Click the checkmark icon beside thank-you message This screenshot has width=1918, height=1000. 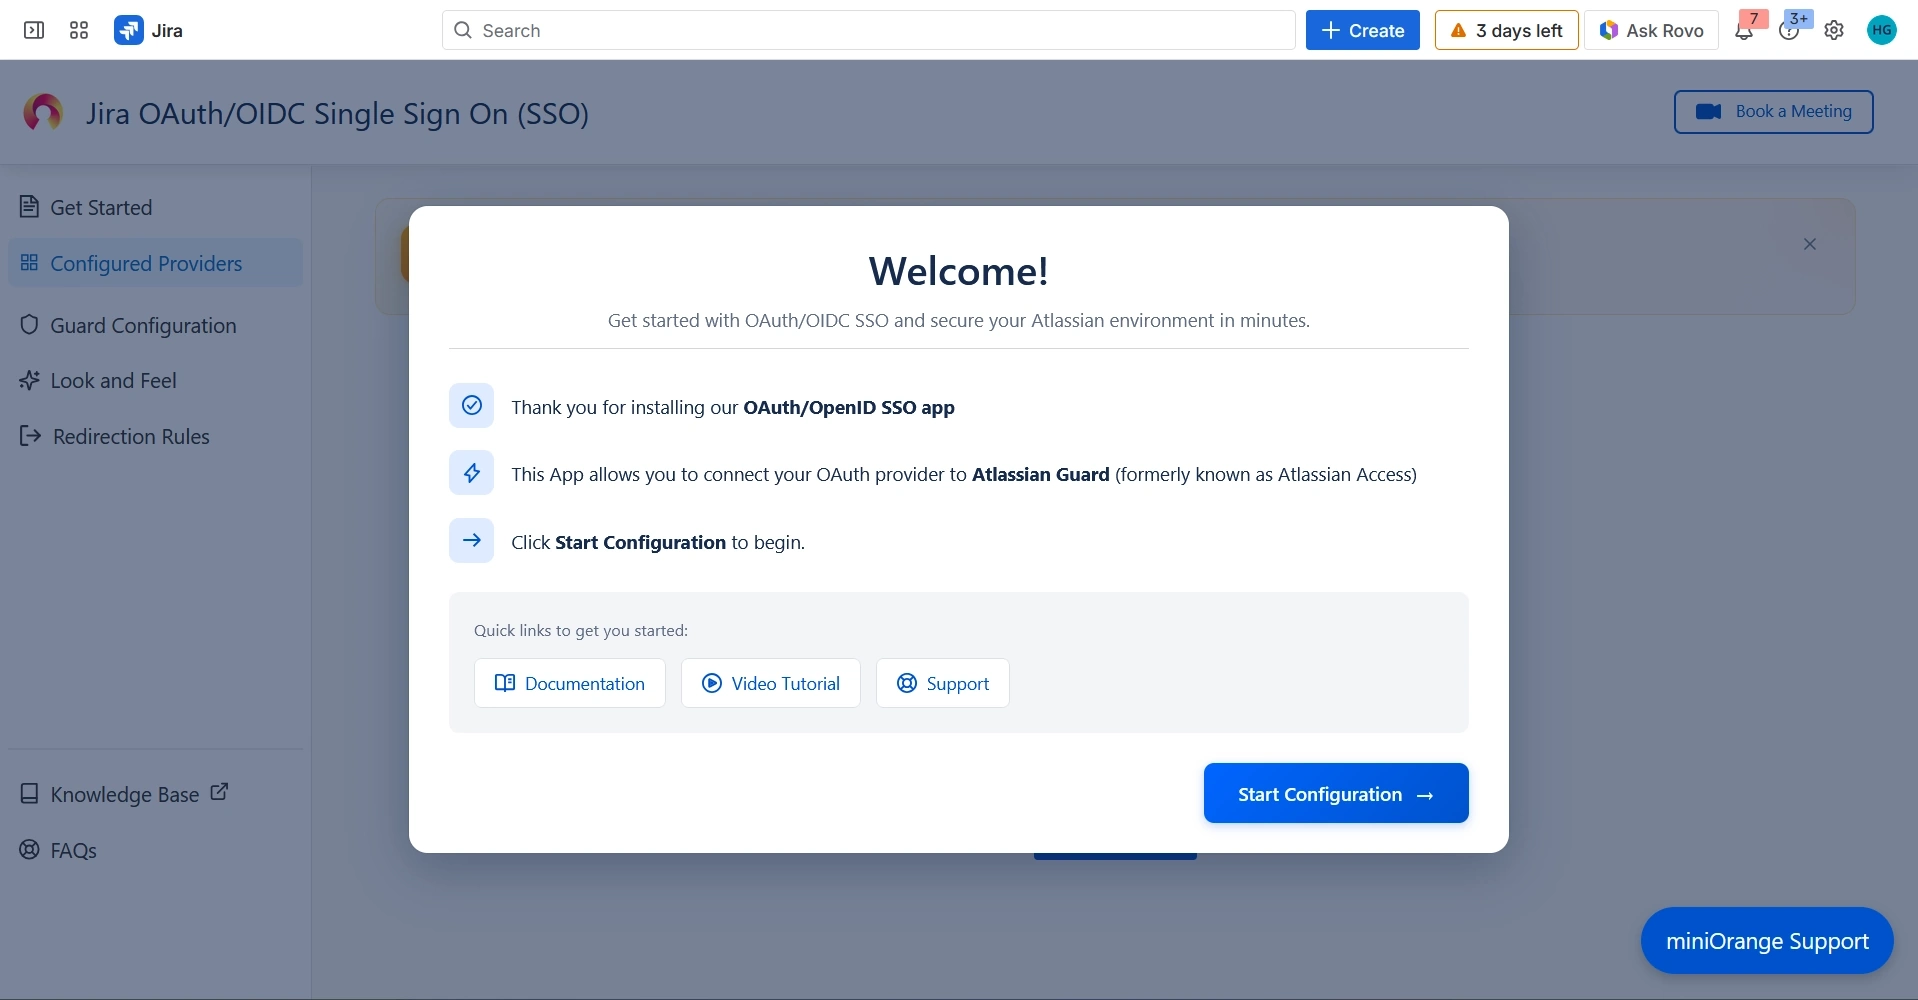pos(472,406)
